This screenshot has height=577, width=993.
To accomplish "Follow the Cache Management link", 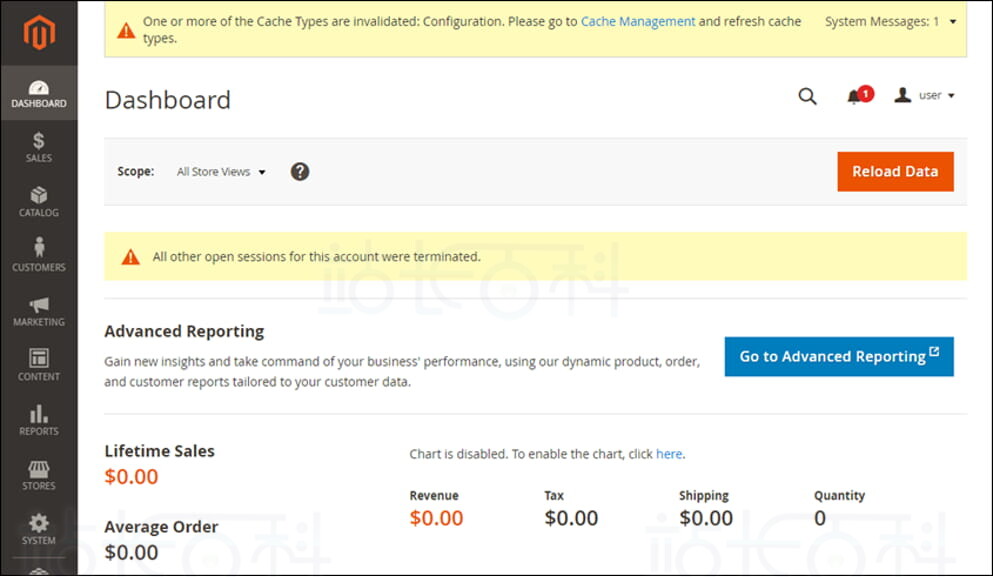I will click(x=638, y=21).
